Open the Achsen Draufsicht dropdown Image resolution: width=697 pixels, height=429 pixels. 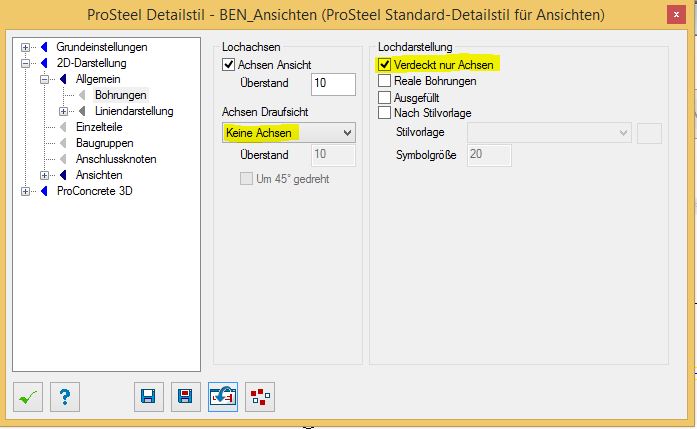(x=289, y=132)
